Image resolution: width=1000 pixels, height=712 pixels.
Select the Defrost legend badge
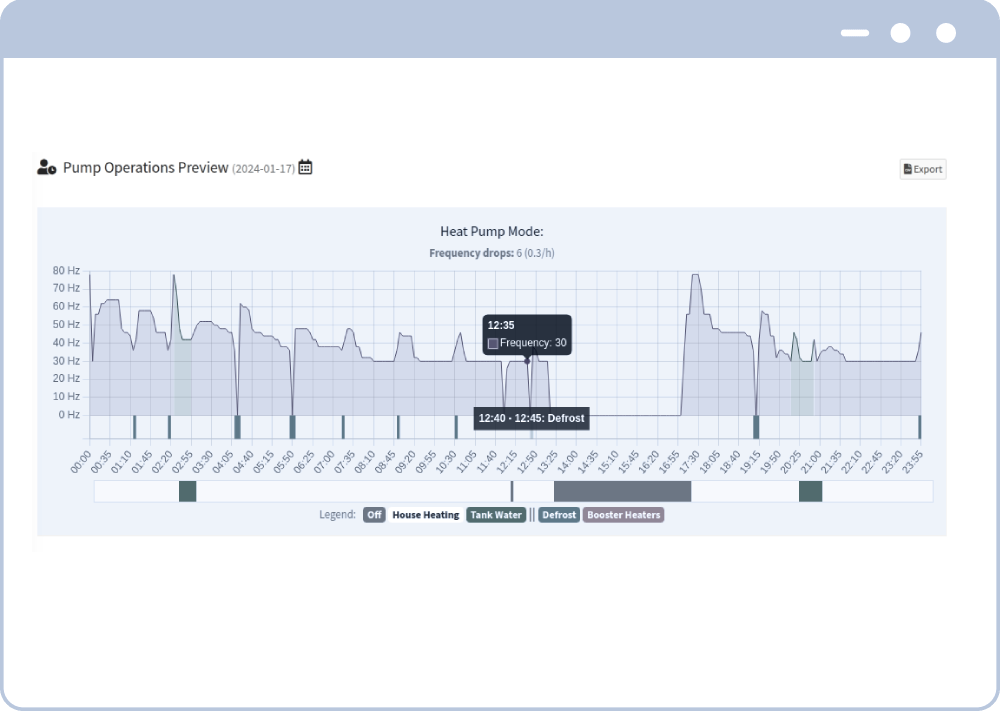coord(559,515)
